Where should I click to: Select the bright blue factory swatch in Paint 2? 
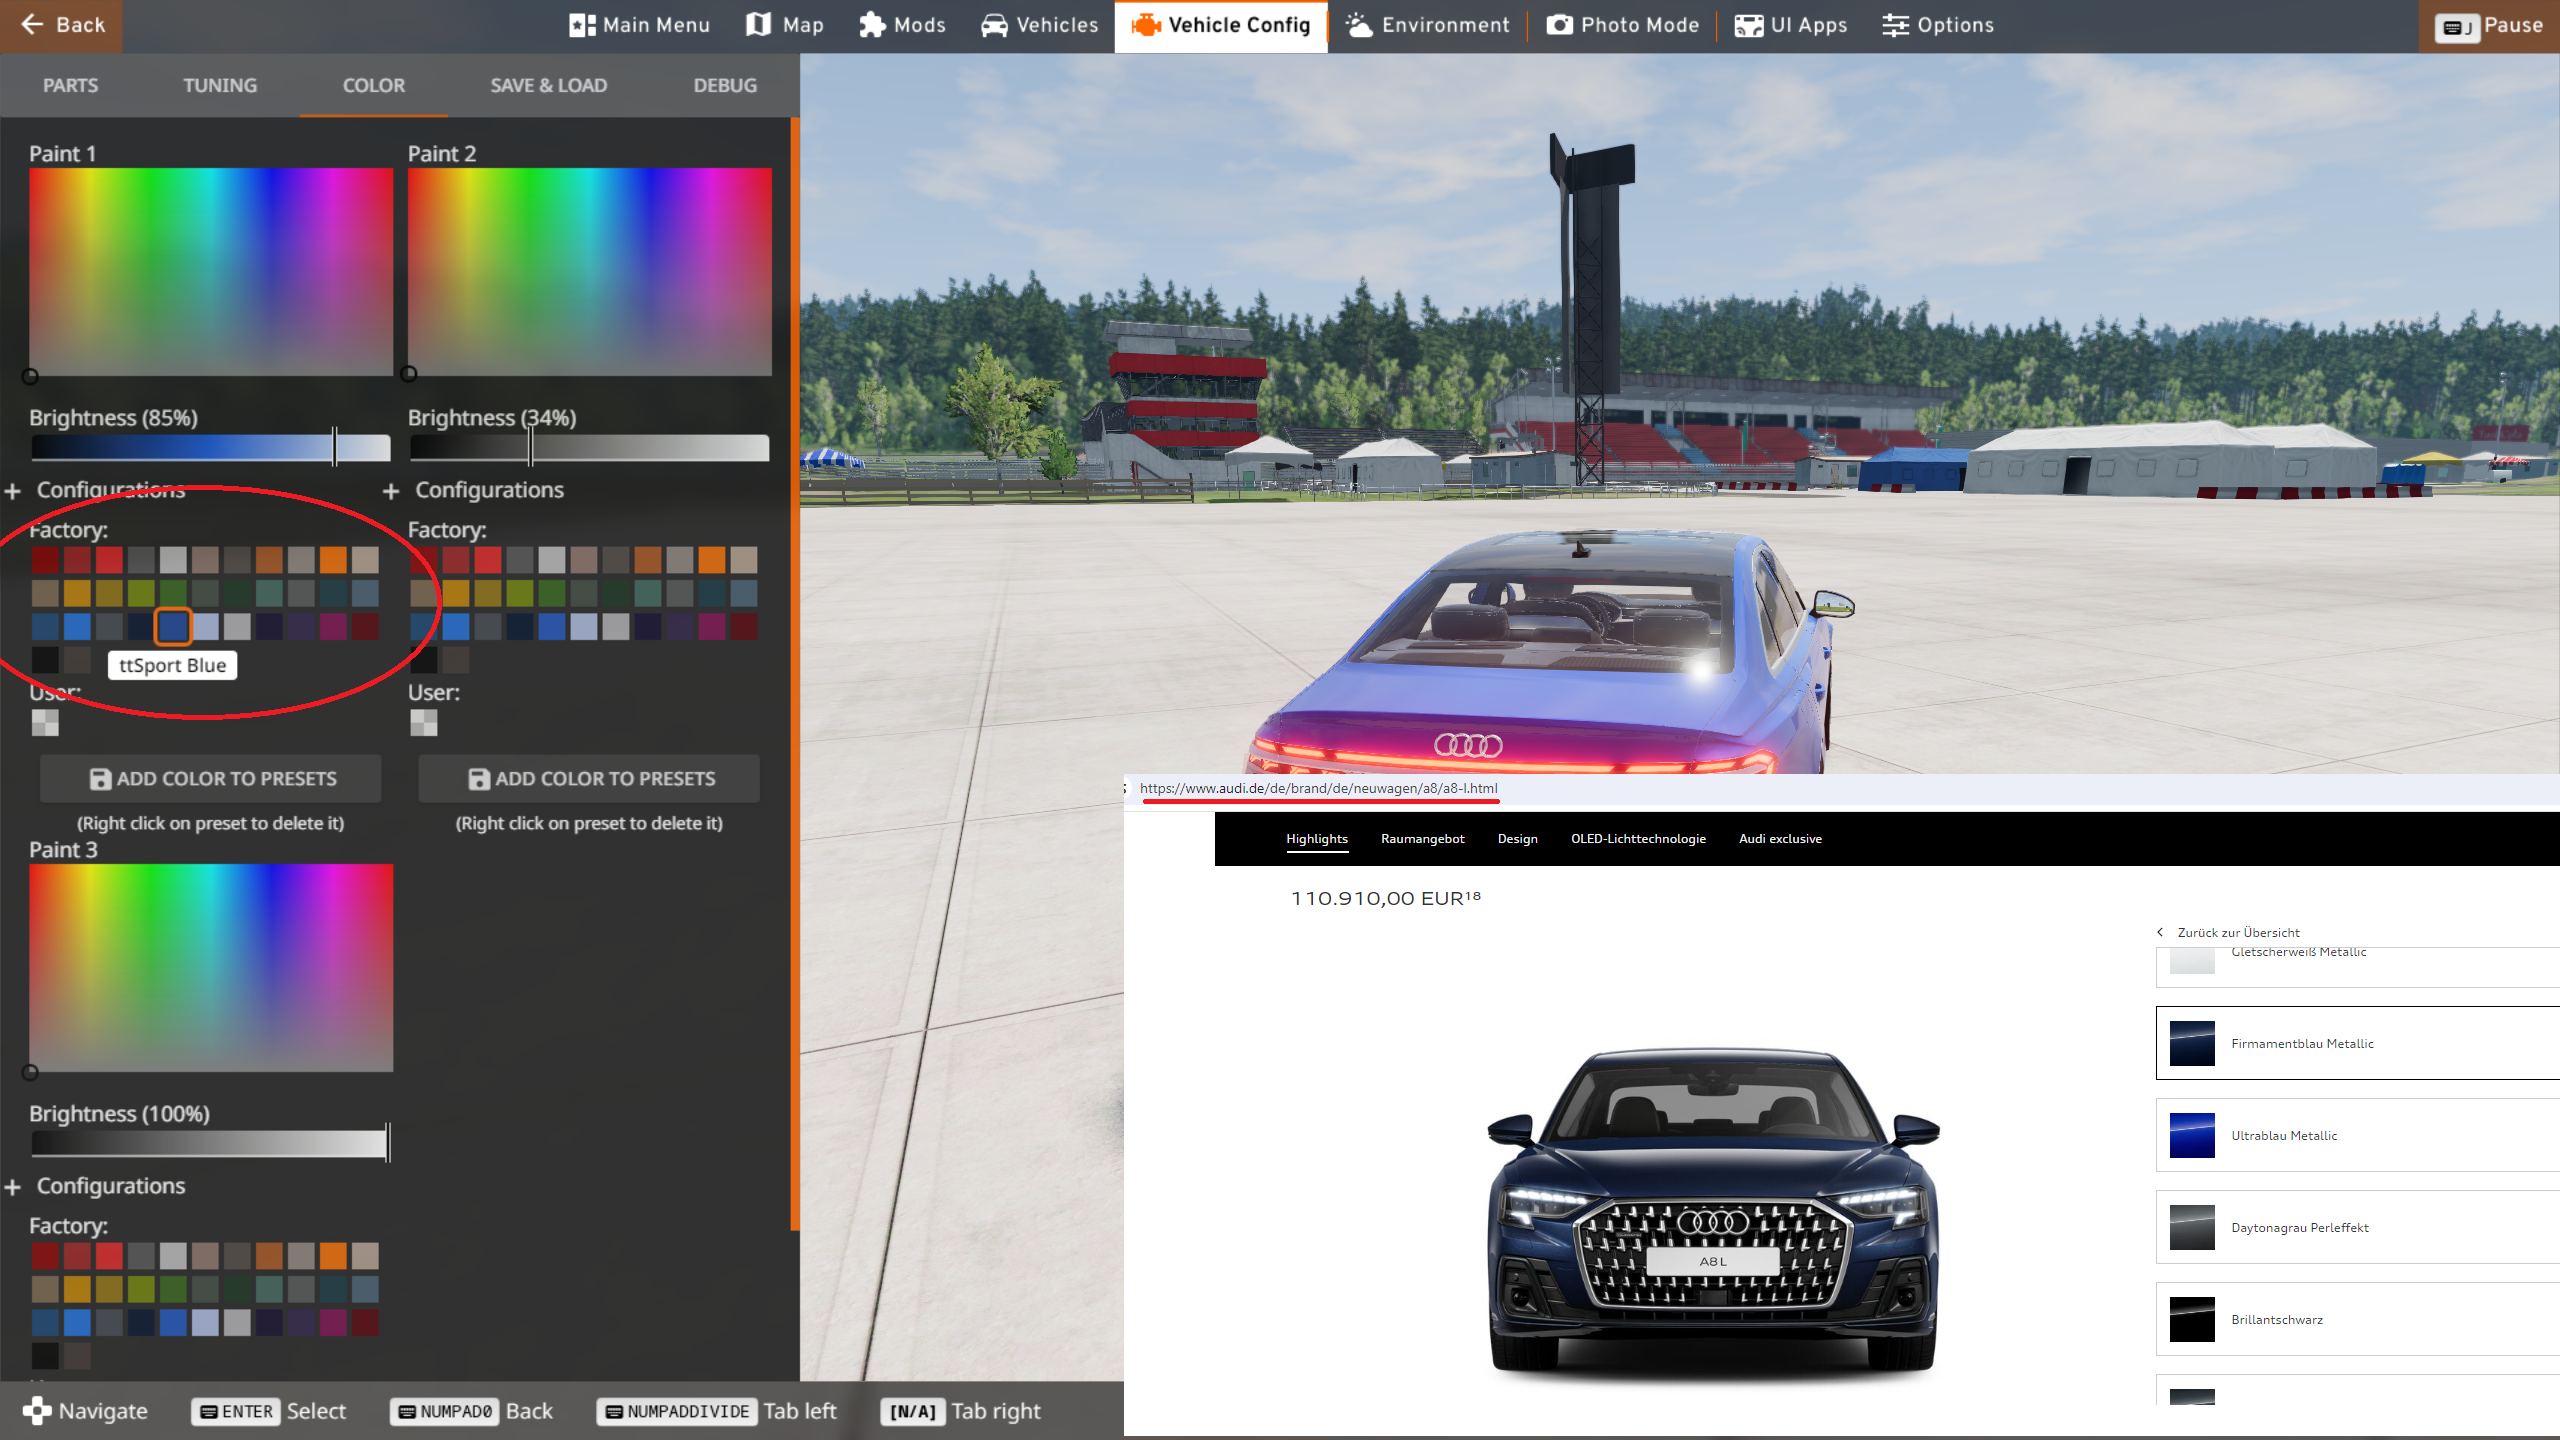click(x=456, y=627)
